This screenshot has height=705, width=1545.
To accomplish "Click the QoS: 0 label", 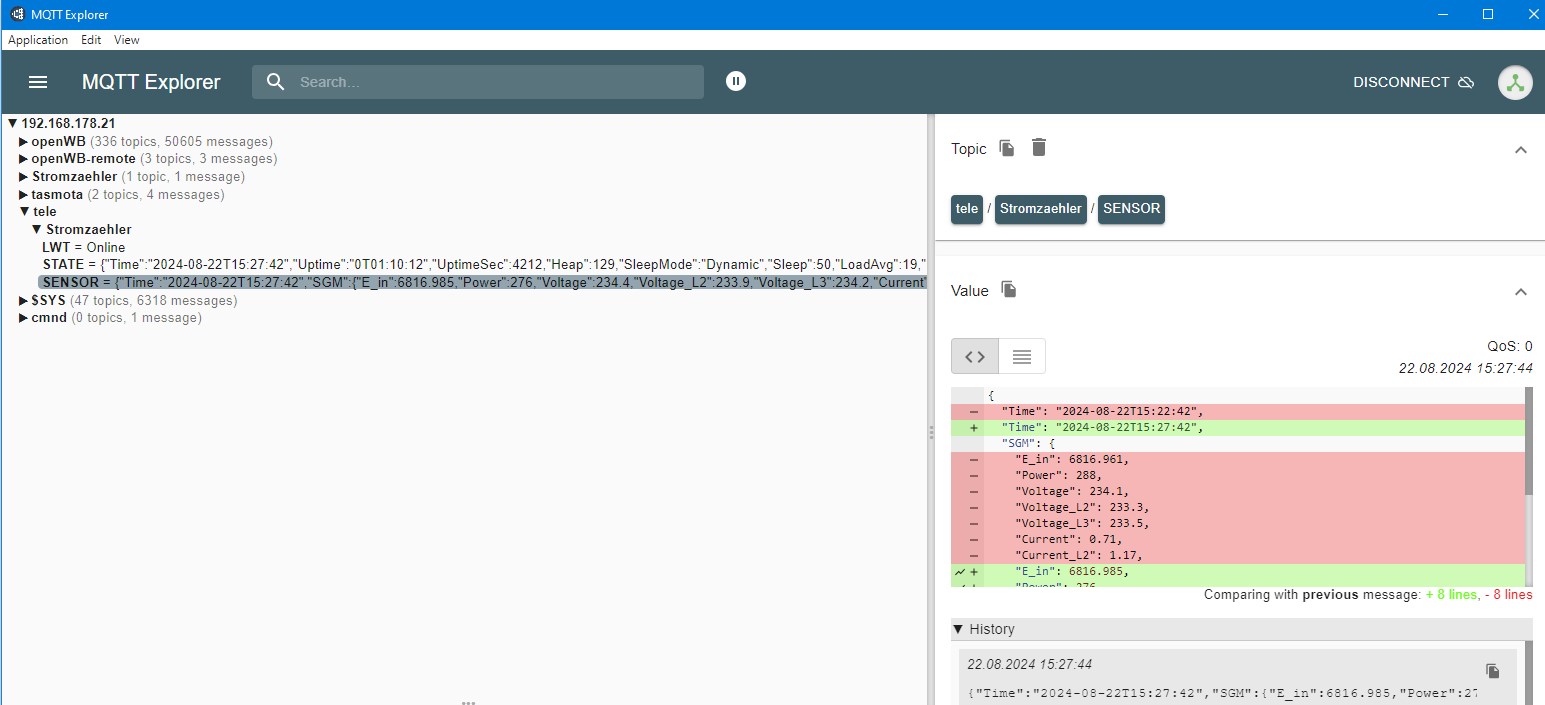I will tap(1510, 346).
